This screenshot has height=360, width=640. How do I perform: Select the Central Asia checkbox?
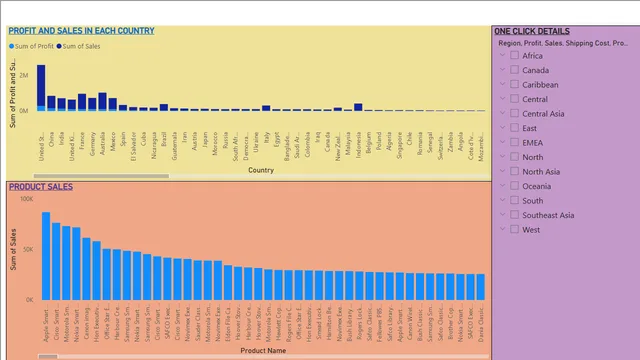point(514,113)
